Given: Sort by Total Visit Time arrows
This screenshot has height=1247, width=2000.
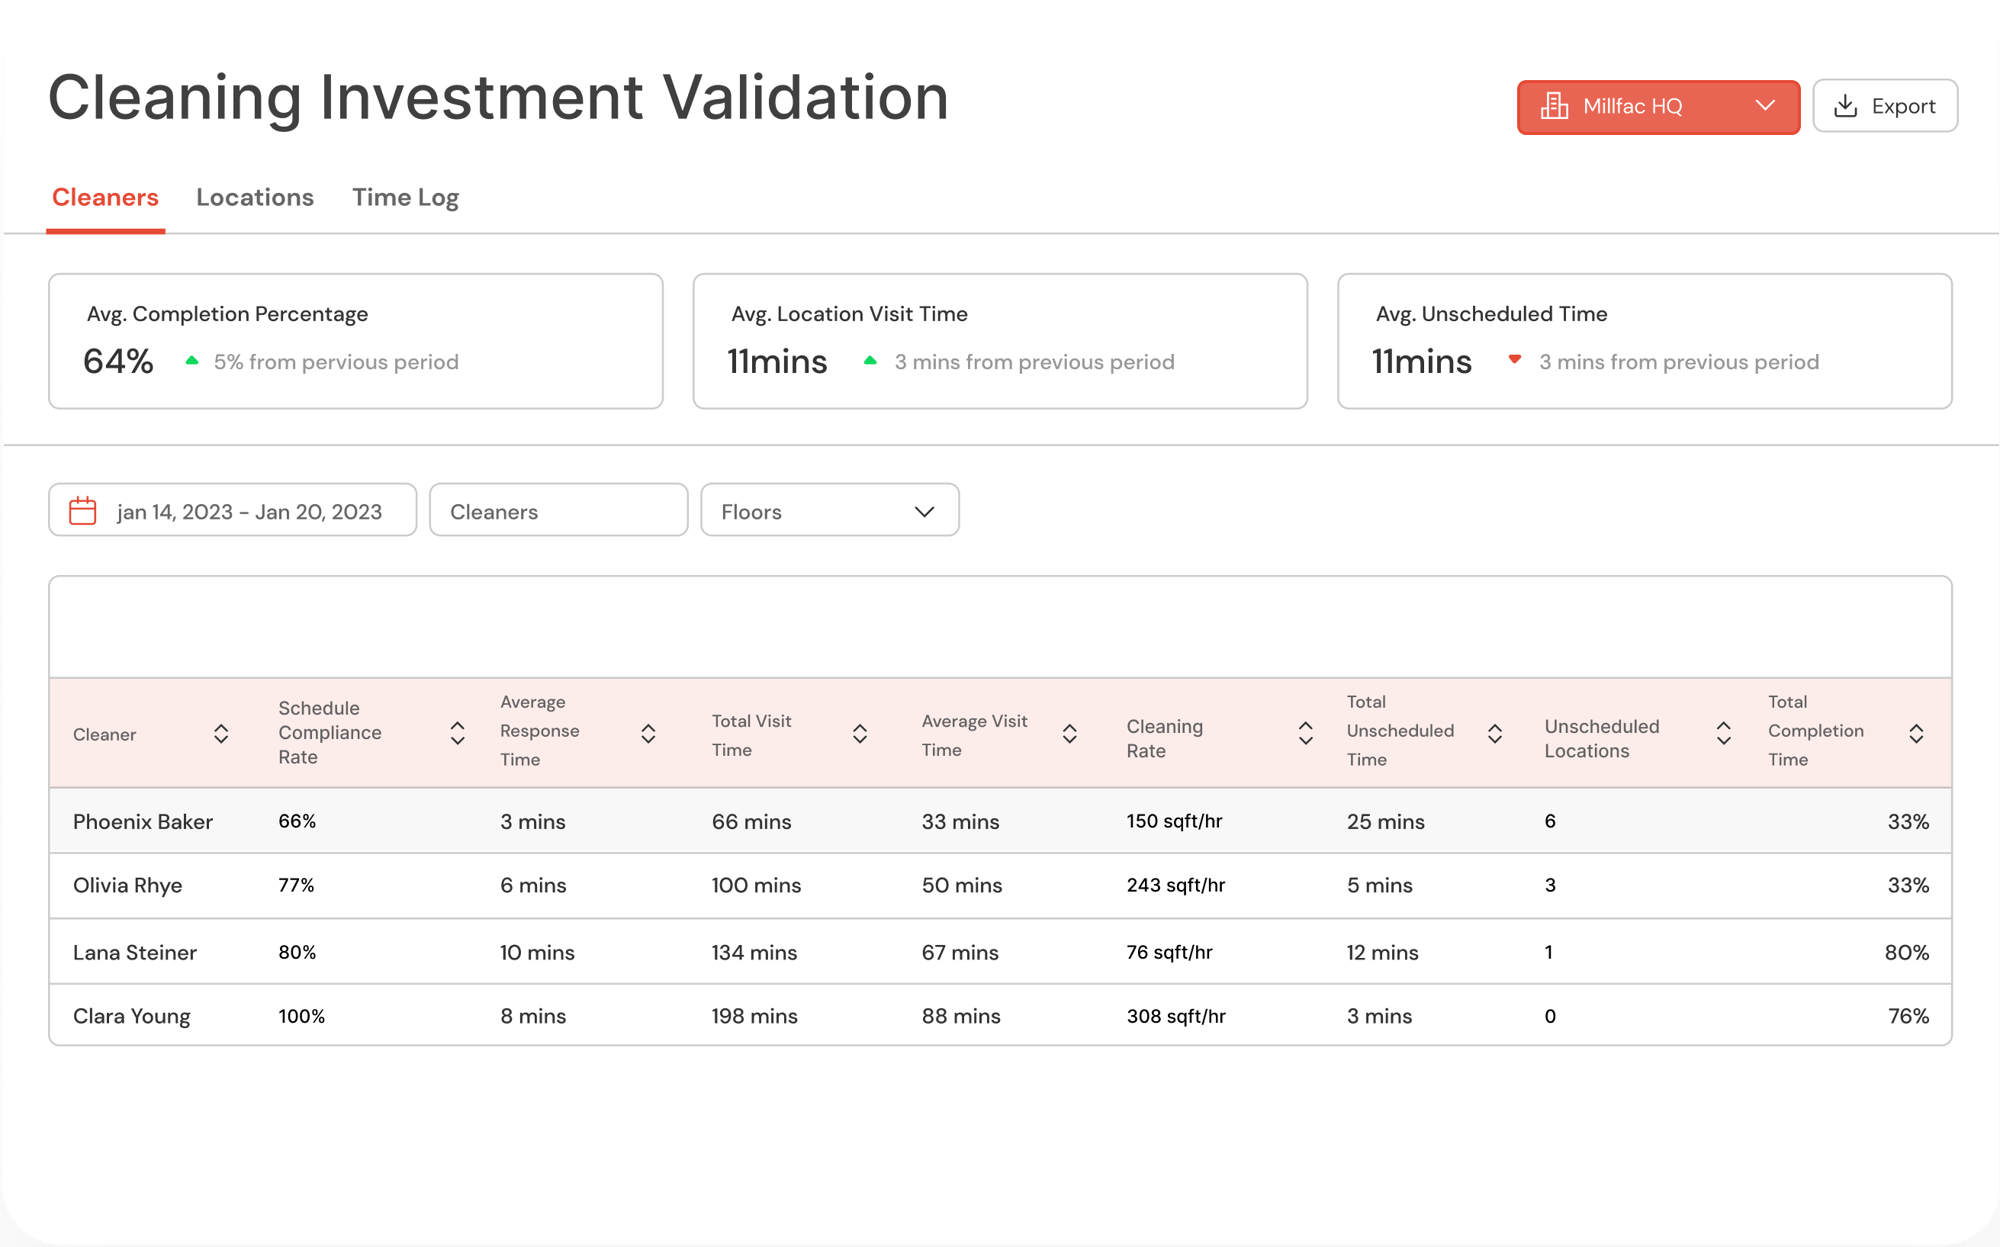Looking at the screenshot, I should tap(860, 734).
